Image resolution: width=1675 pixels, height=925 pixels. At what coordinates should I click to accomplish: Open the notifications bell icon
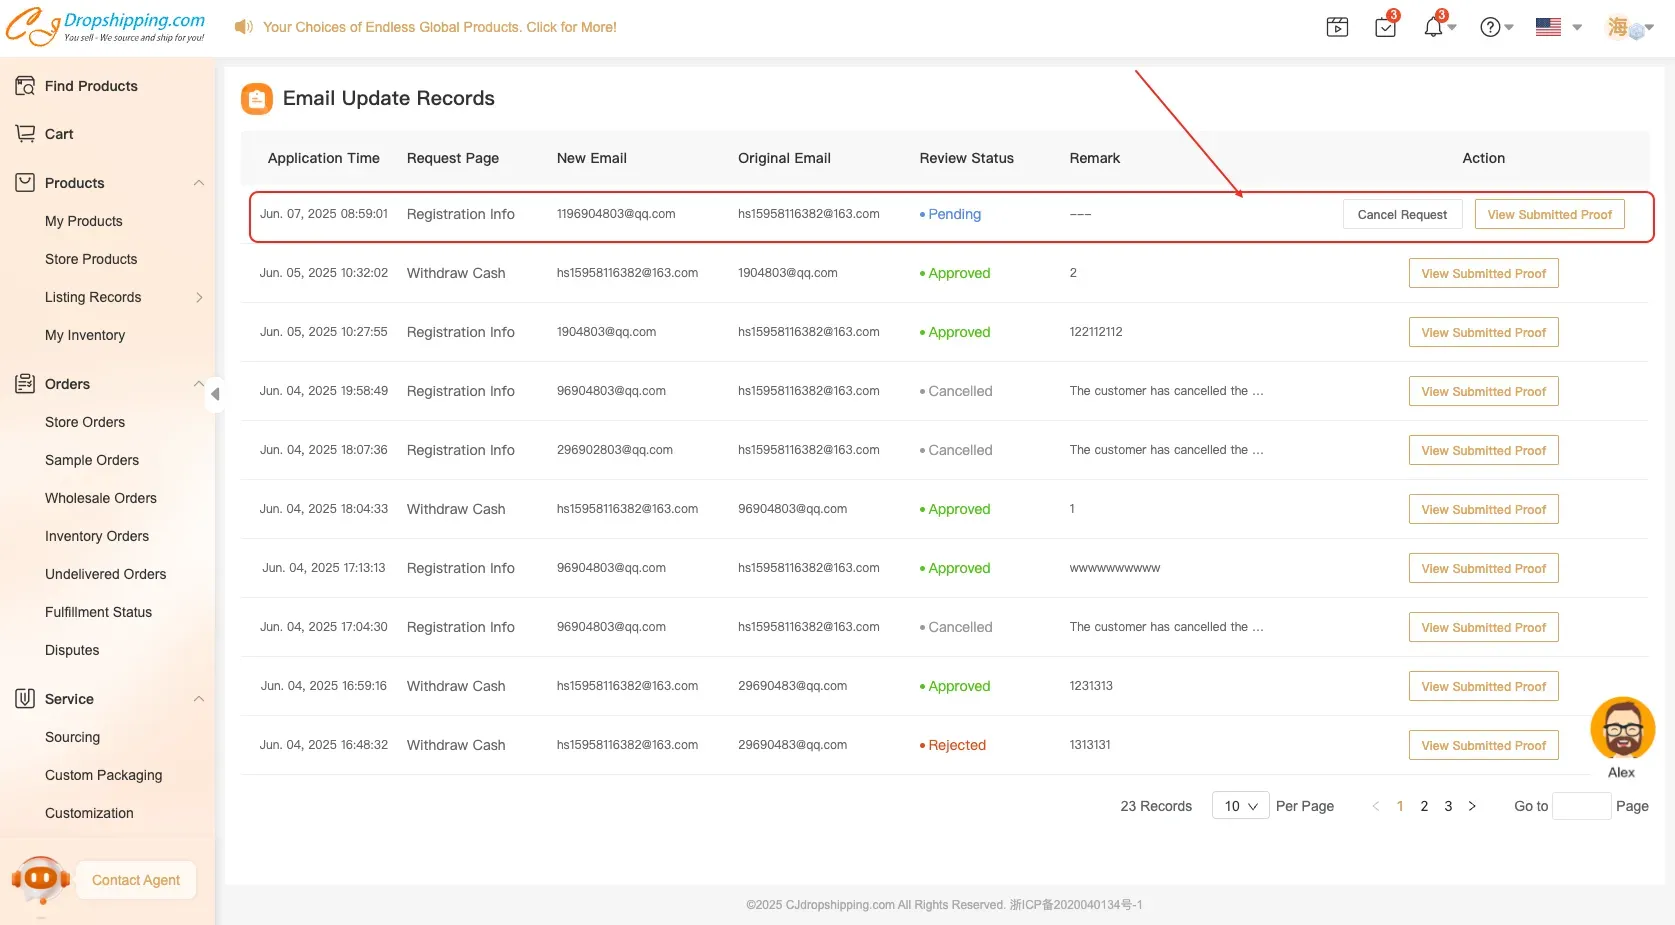(1433, 27)
